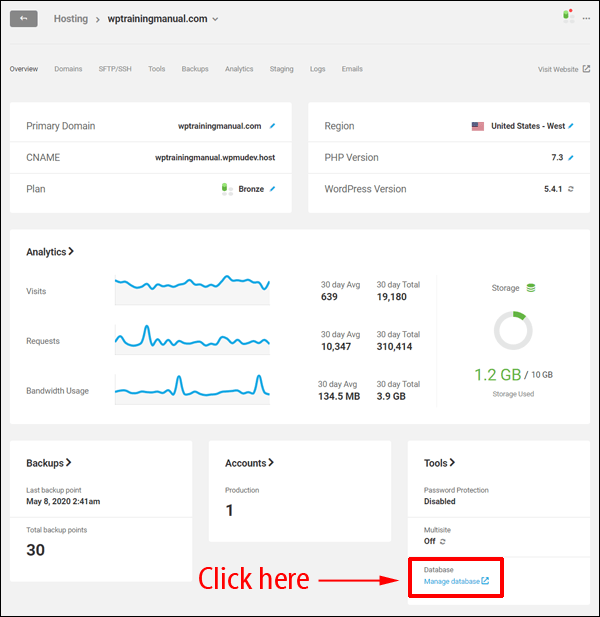Viewport: 600px width, 617px height.
Task: Click the 1.2 GB storage used value
Action: tap(498, 375)
